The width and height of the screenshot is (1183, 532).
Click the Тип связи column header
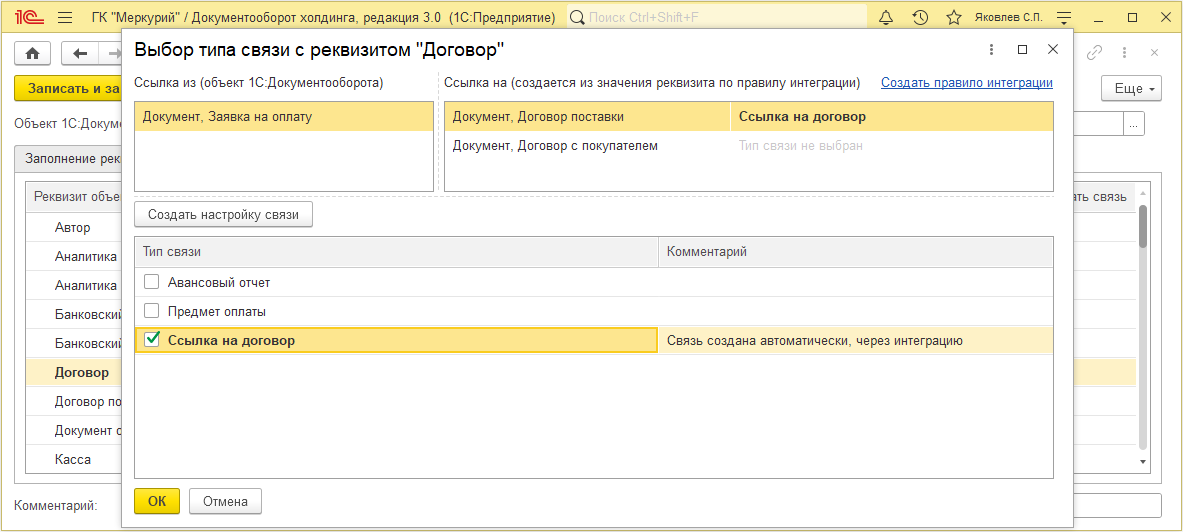pos(395,252)
